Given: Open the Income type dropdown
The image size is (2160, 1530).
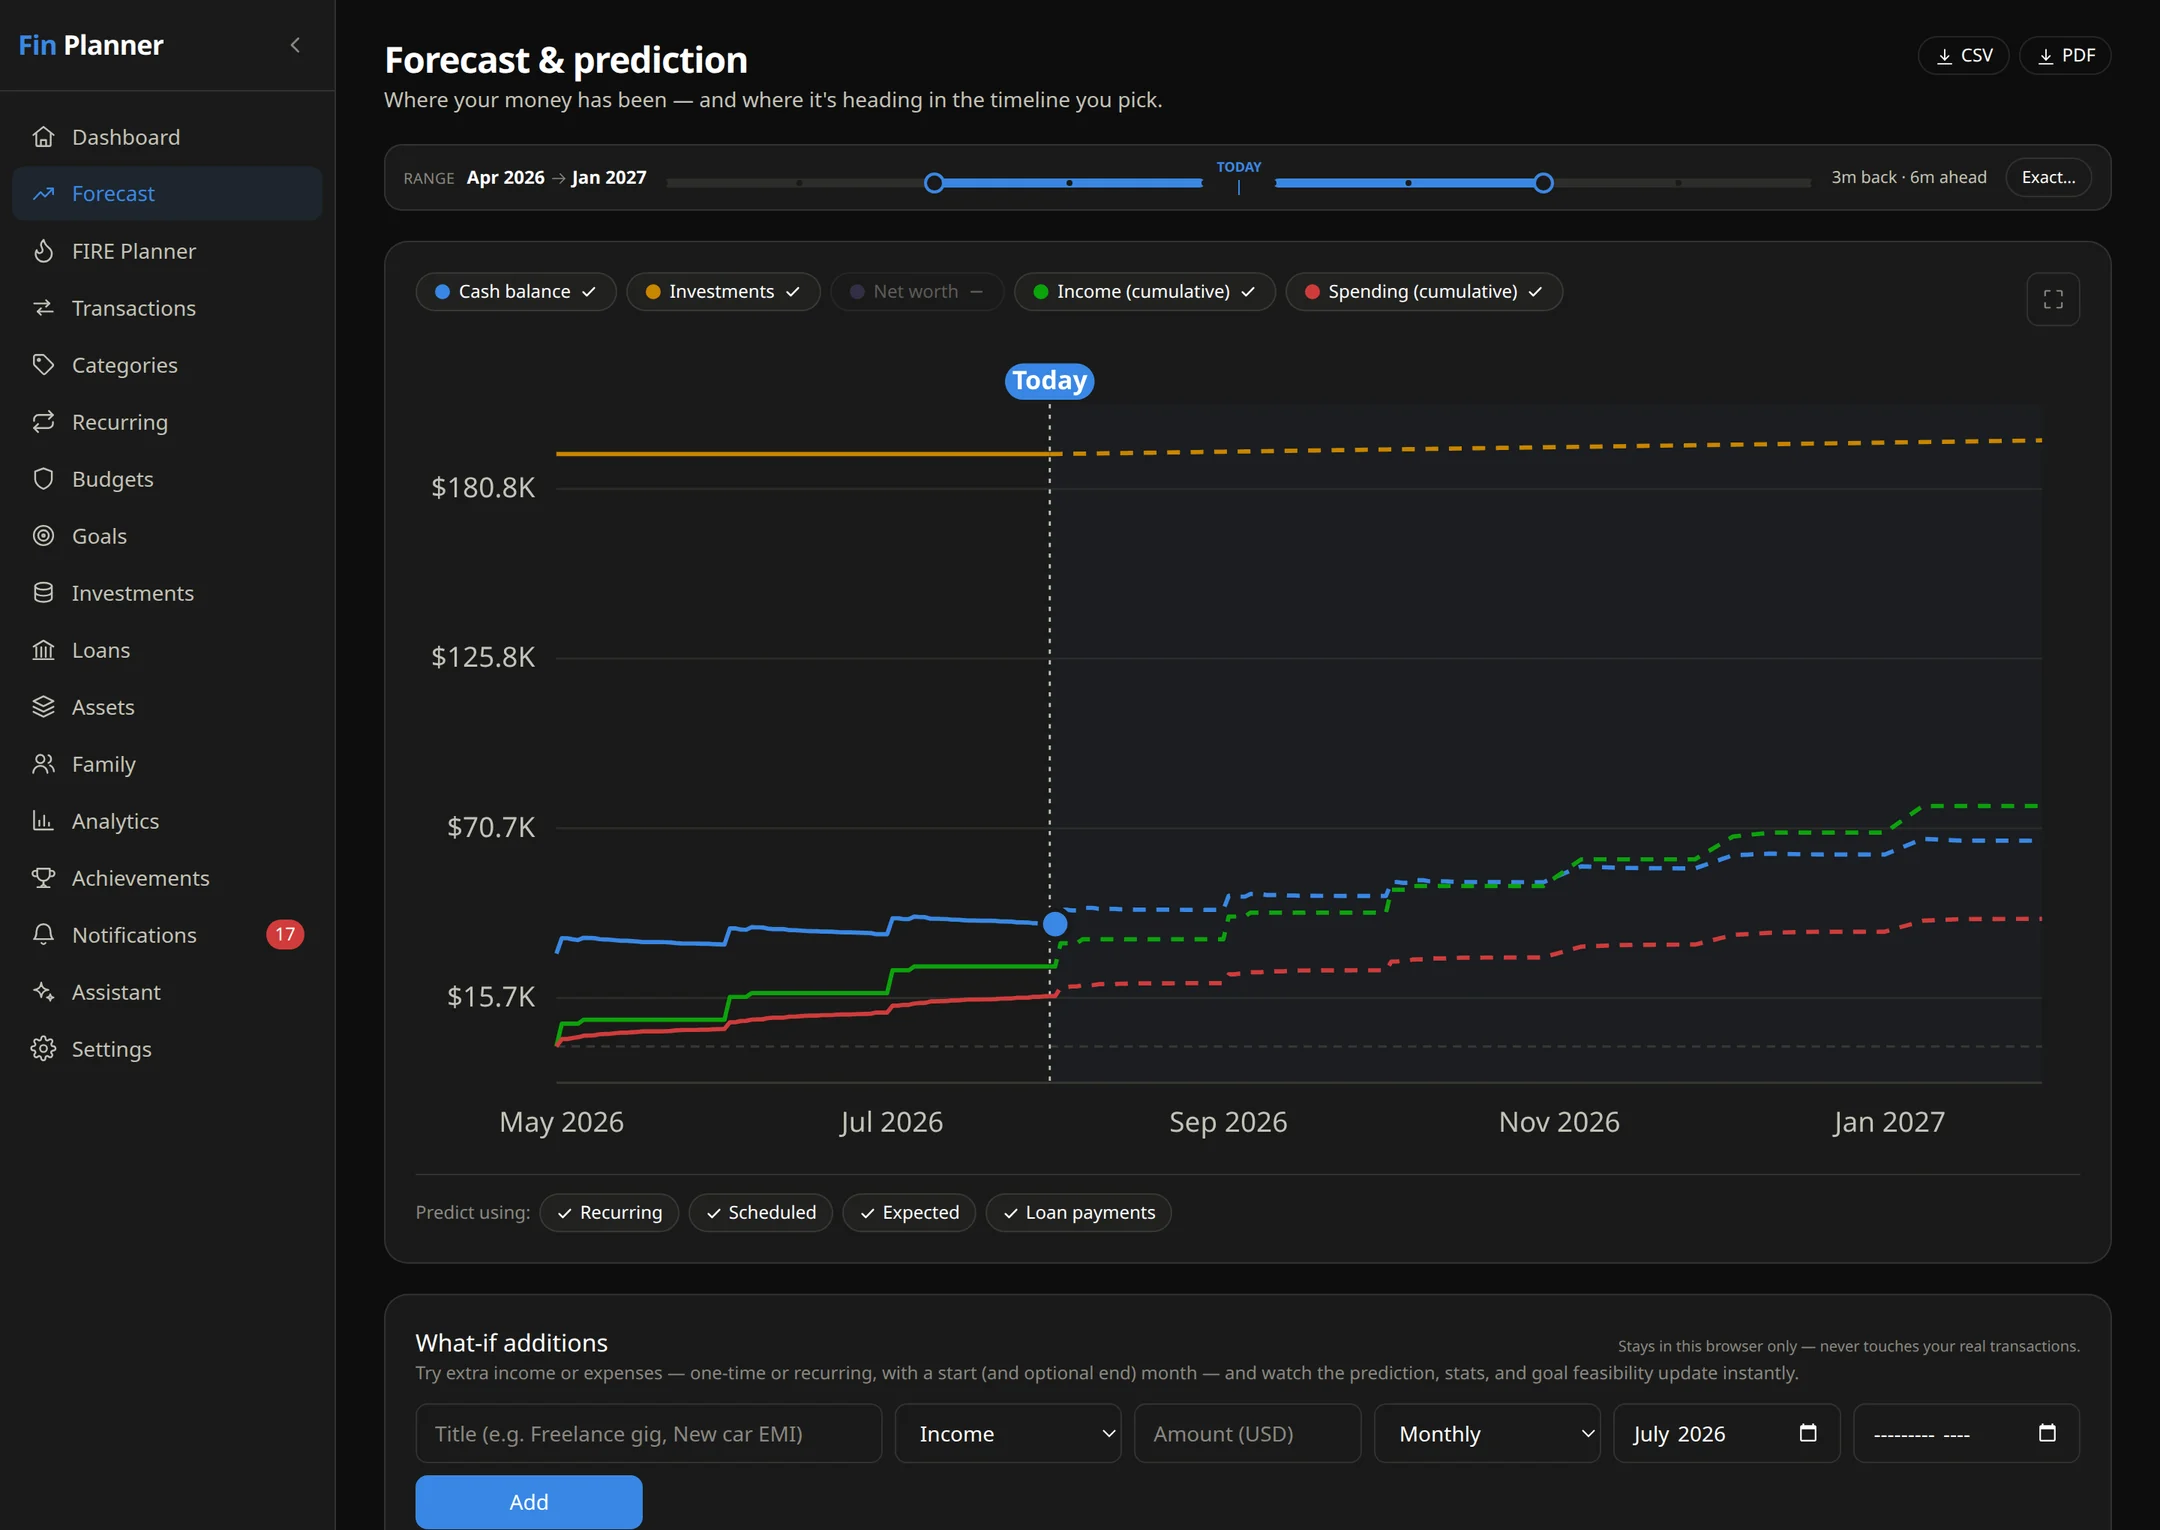Looking at the screenshot, I should tap(1008, 1434).
